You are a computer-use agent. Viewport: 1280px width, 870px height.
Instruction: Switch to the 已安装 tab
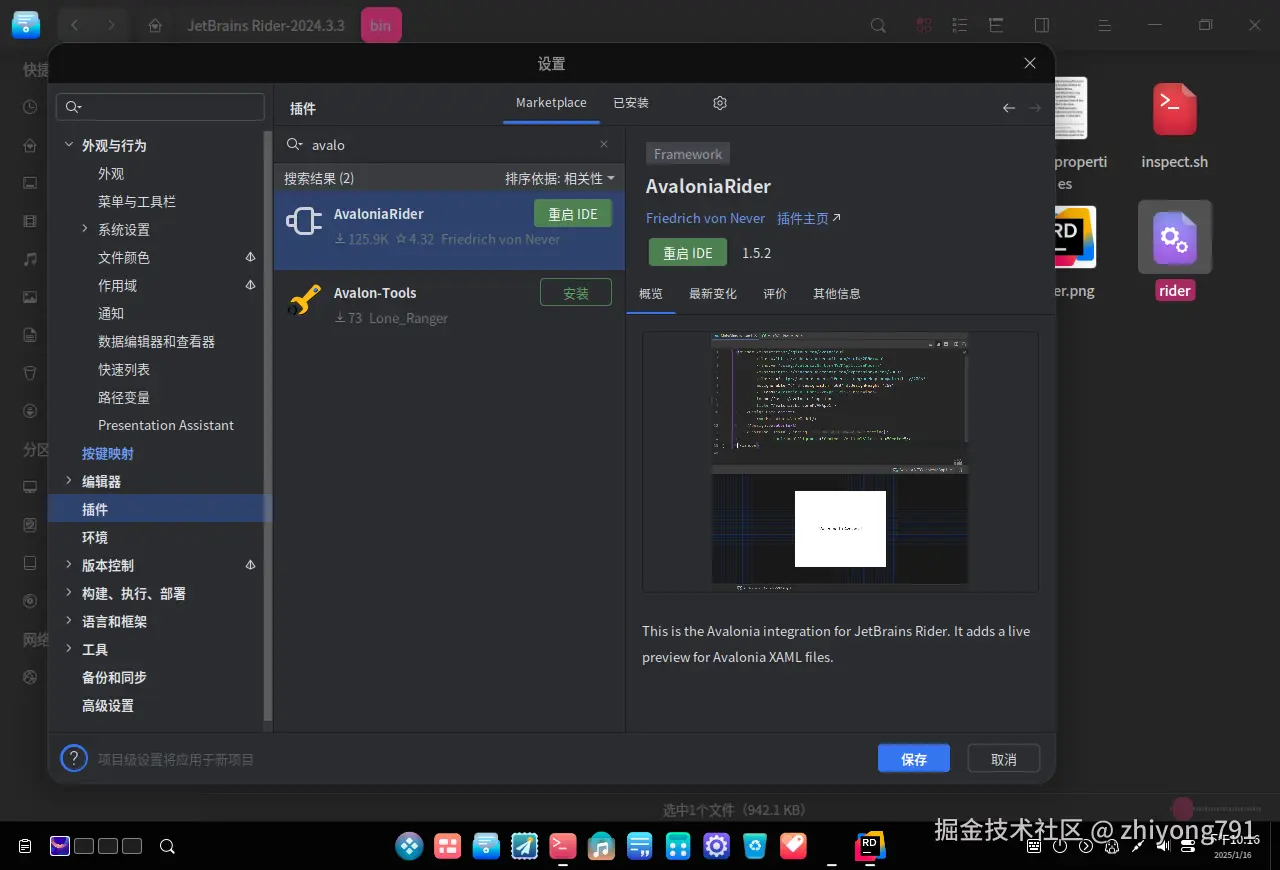631,103
